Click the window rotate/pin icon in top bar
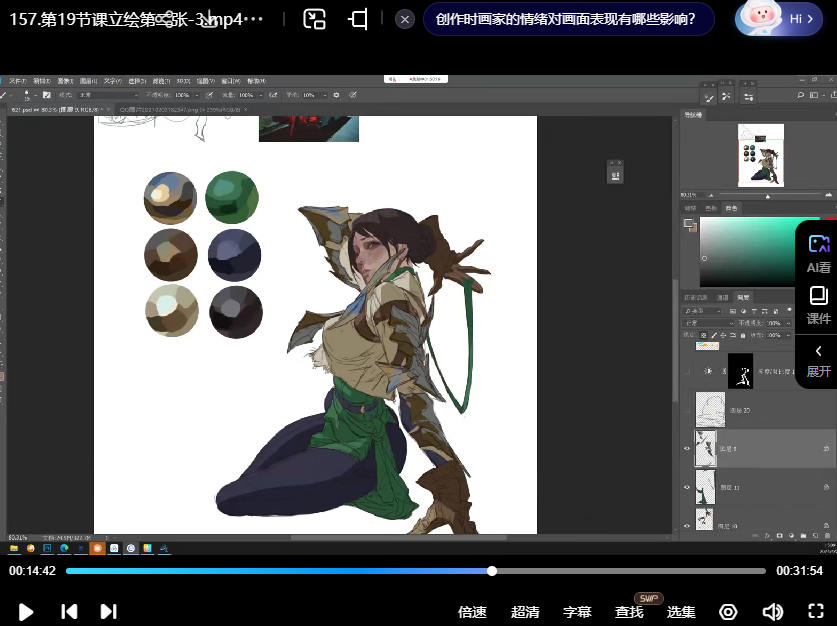Viewport: 837px width, 626px height. (x=358, y=19)
